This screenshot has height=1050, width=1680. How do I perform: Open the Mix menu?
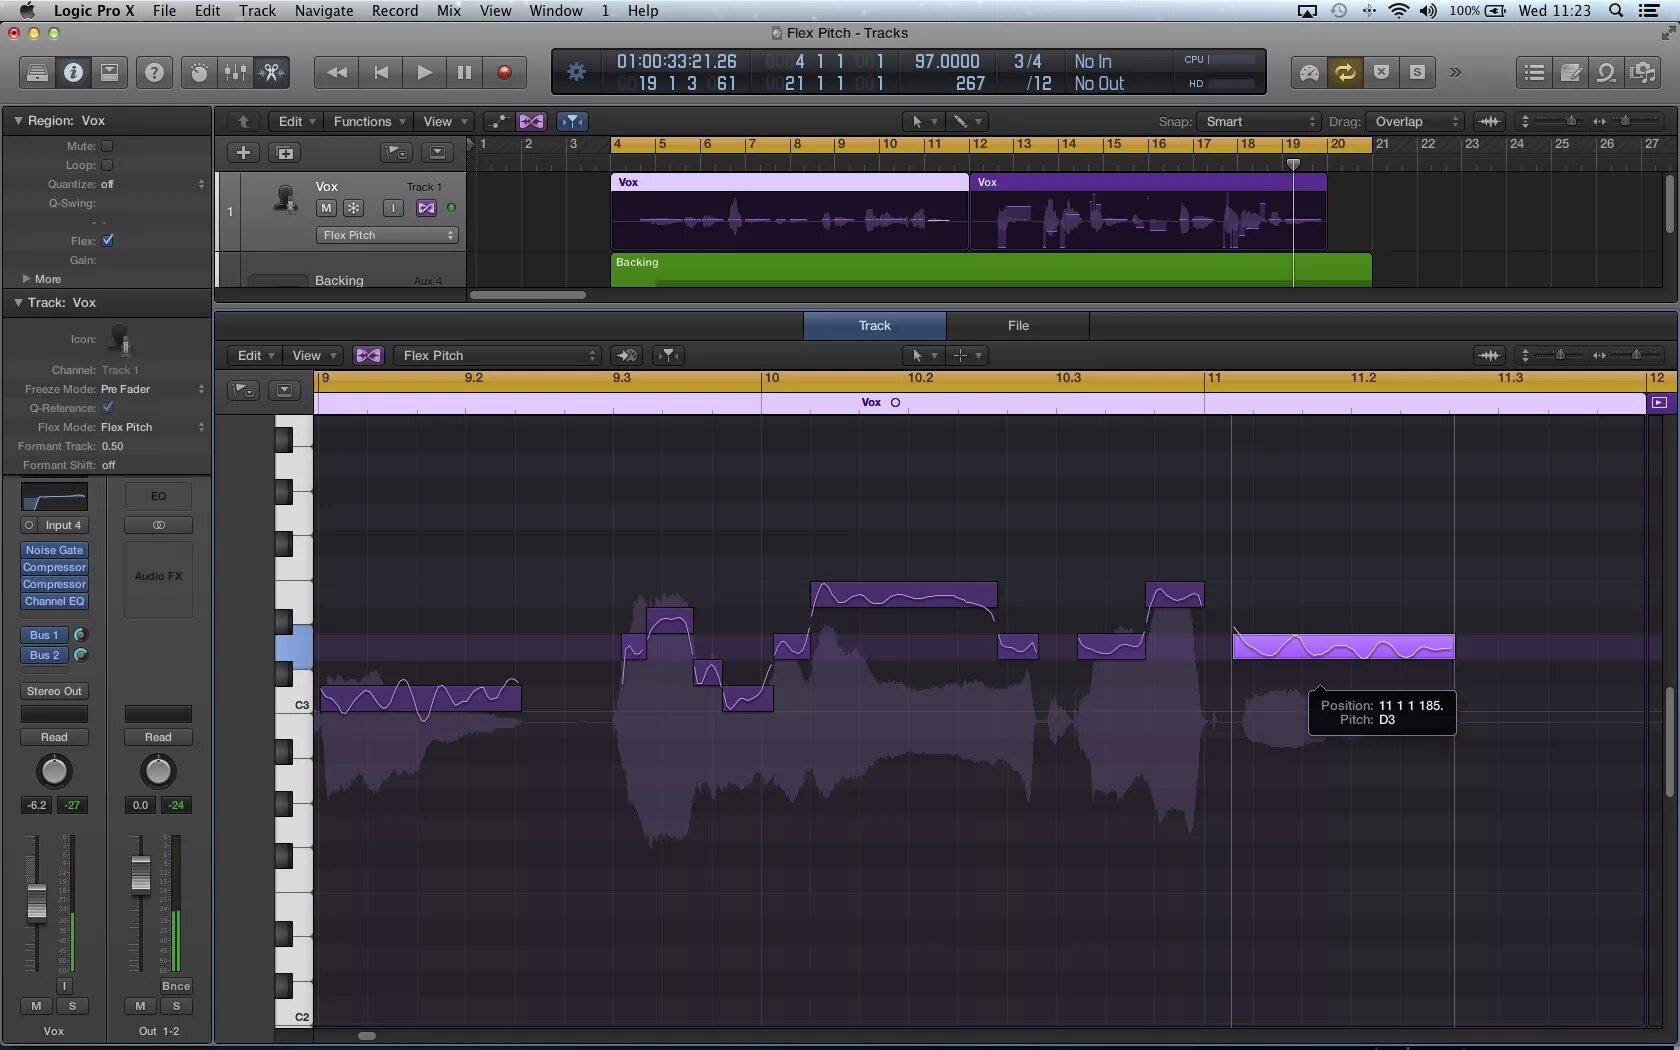(x=449, y=11)
